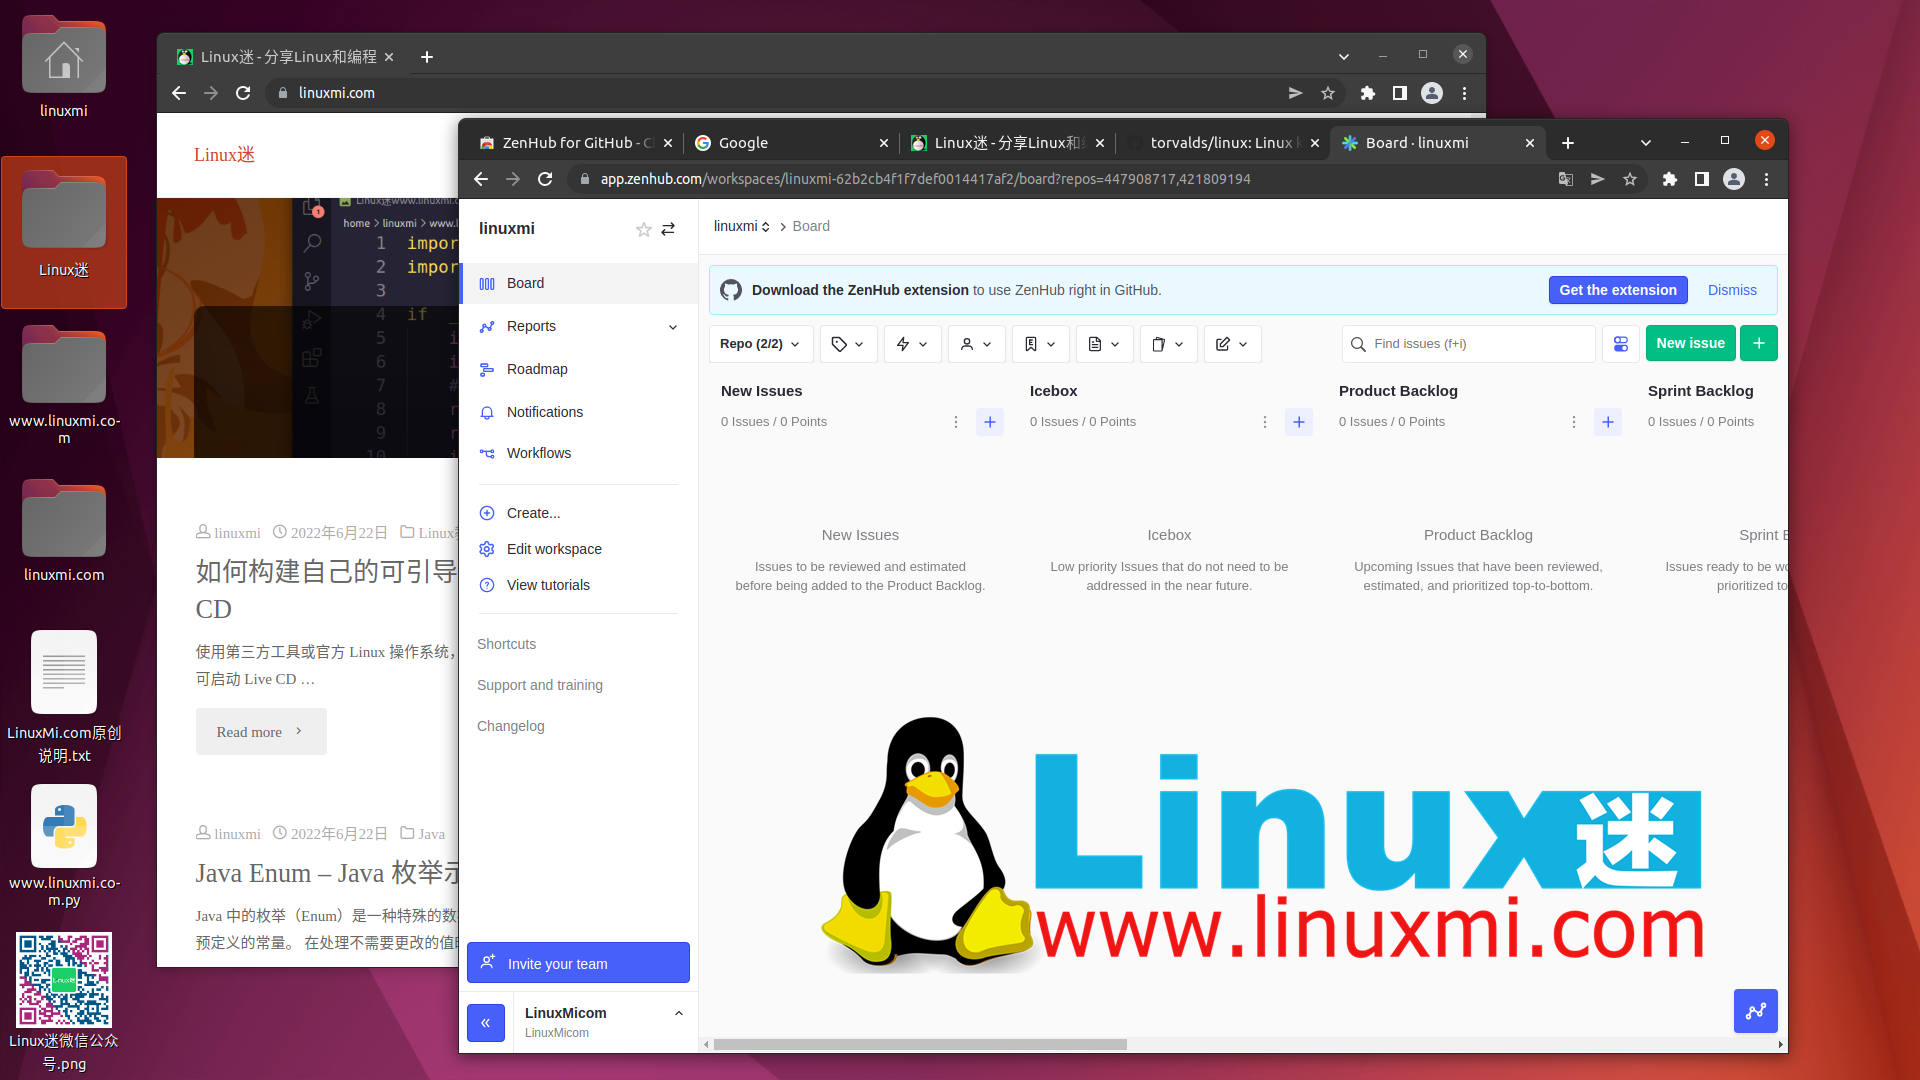The width and height of the screenshot is (1920, 1080).
Task: Open the edit/author filter dropdown
Action: tap(1232, 344)
